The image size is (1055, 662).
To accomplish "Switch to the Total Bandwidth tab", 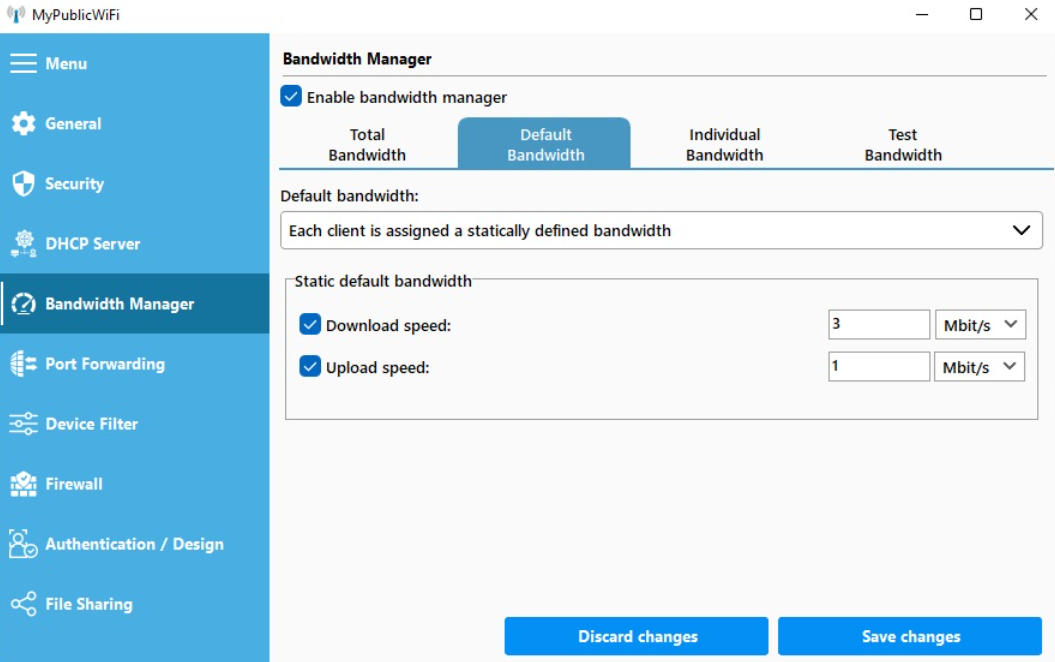I will pos(367,145).
